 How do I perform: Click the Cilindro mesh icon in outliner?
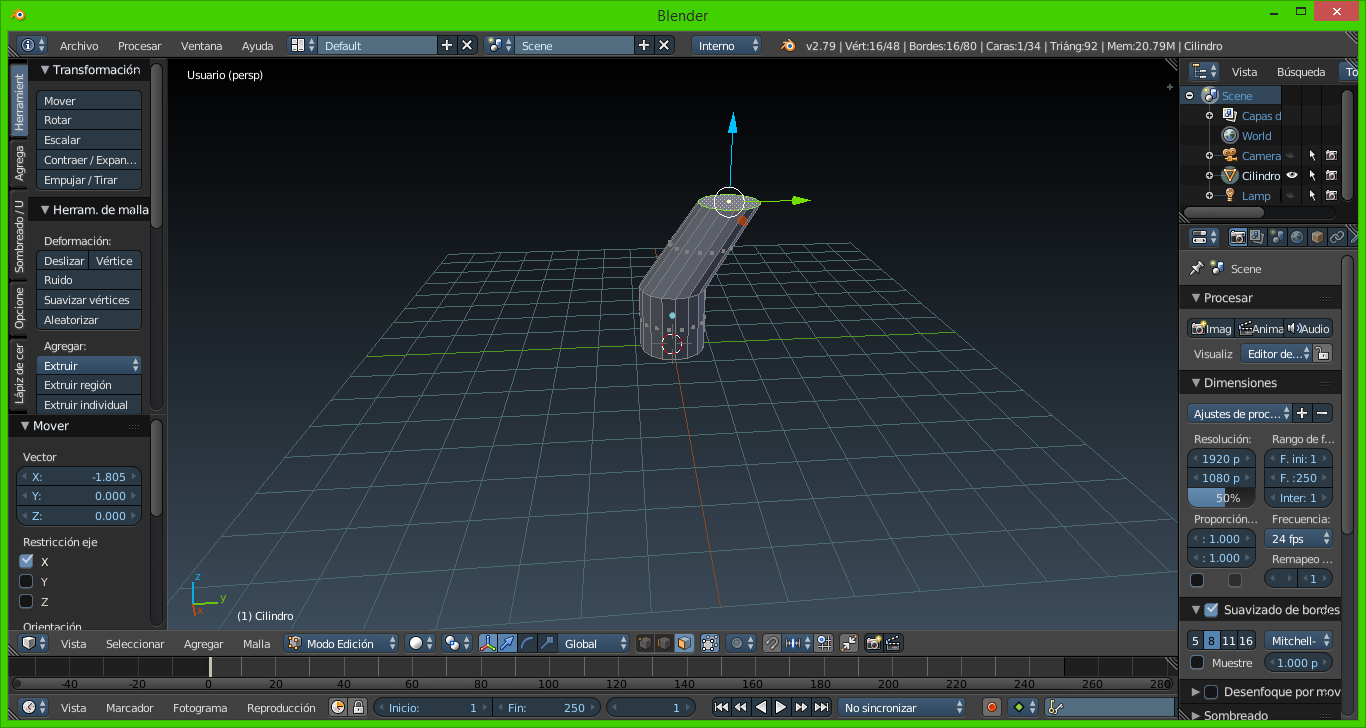(x=1230, y=176)
